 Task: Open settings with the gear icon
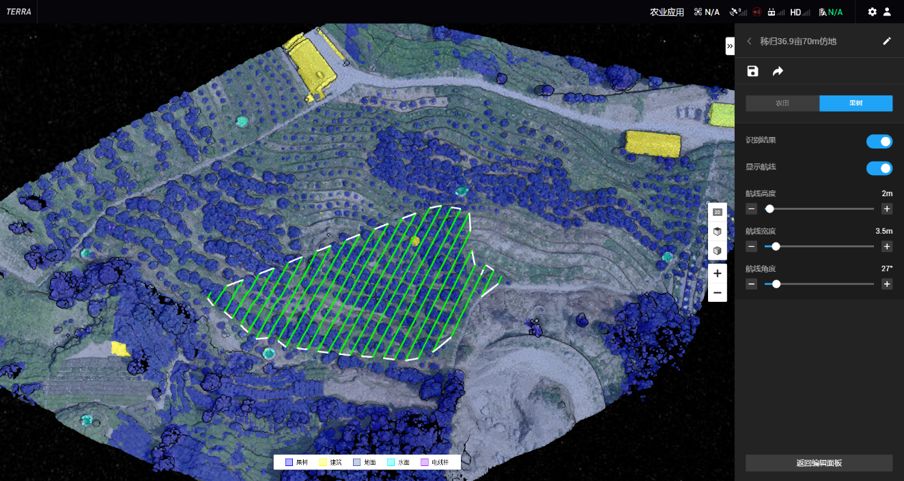click(872, 12)
